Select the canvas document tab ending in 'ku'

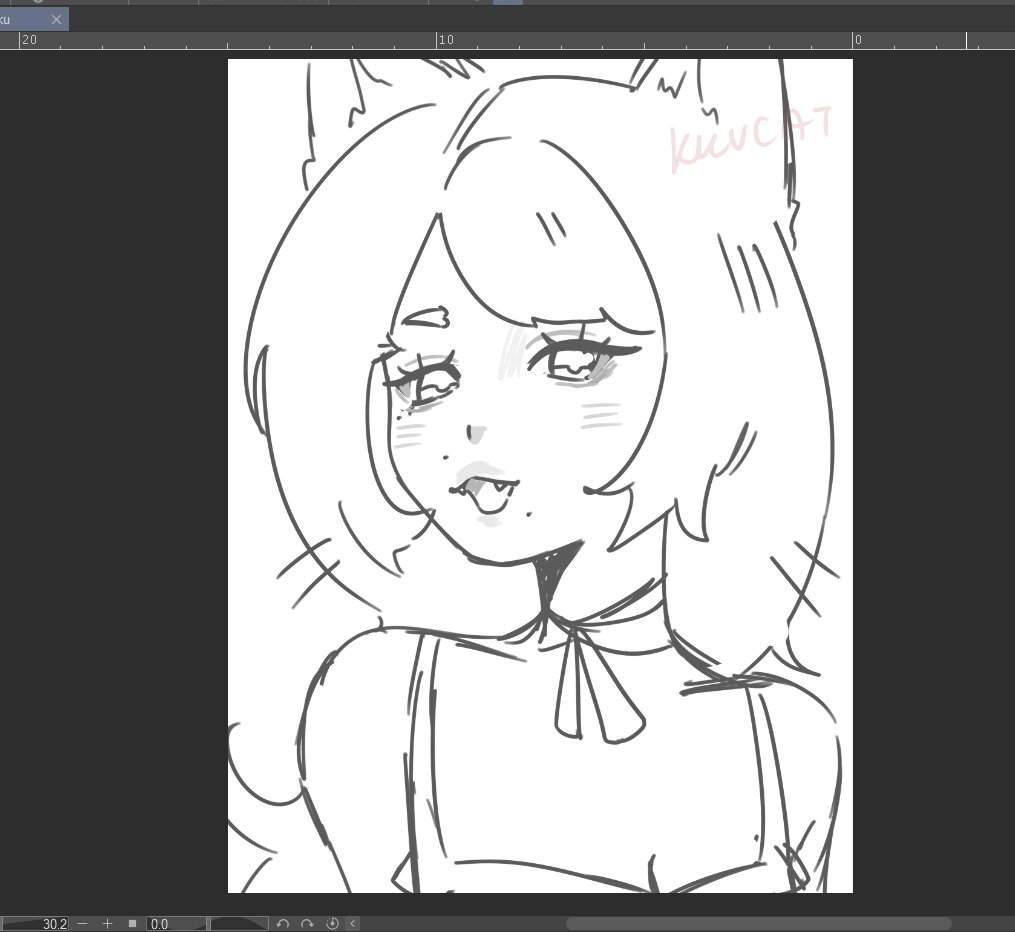[x=34, y=19]
